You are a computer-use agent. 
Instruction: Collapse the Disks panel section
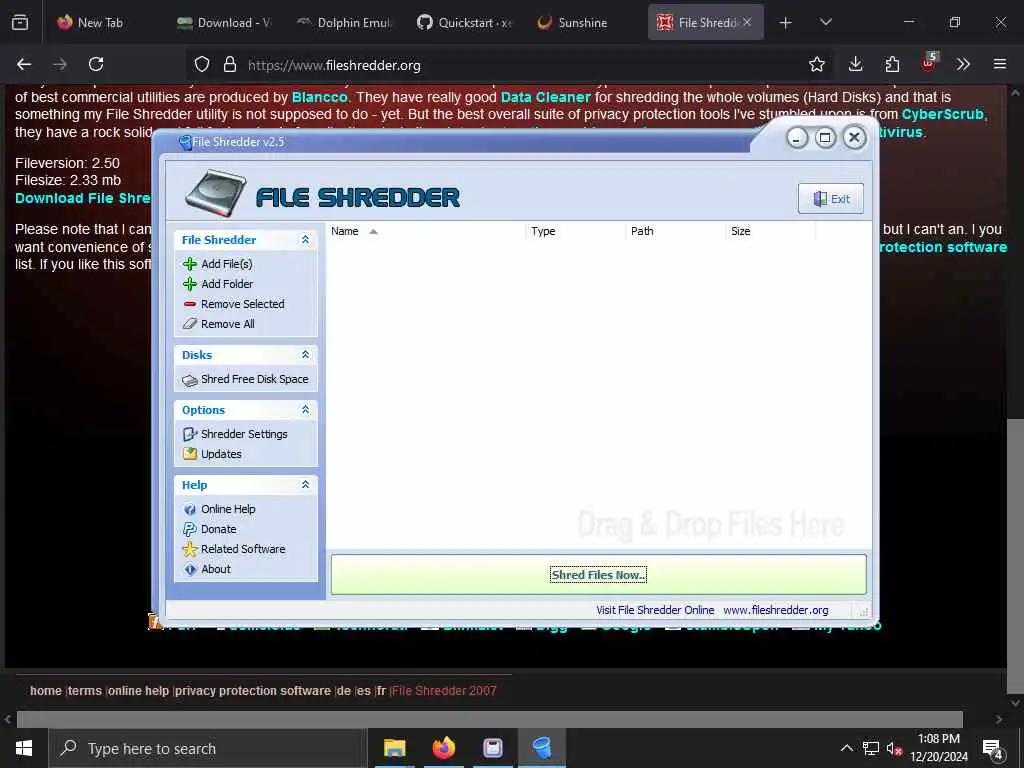pos(305,355)
